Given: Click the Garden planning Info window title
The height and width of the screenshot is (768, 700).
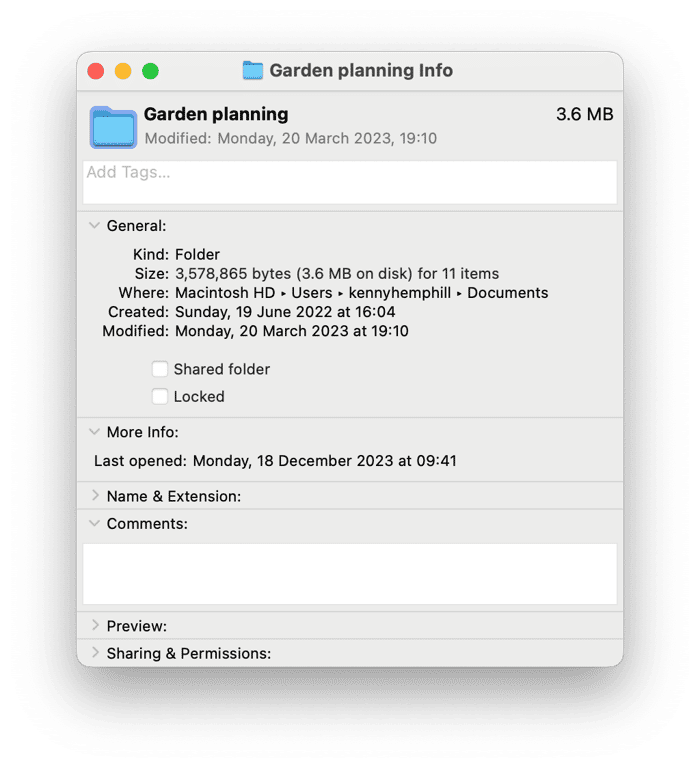Looking at the screenshot, I should [361, 71].
